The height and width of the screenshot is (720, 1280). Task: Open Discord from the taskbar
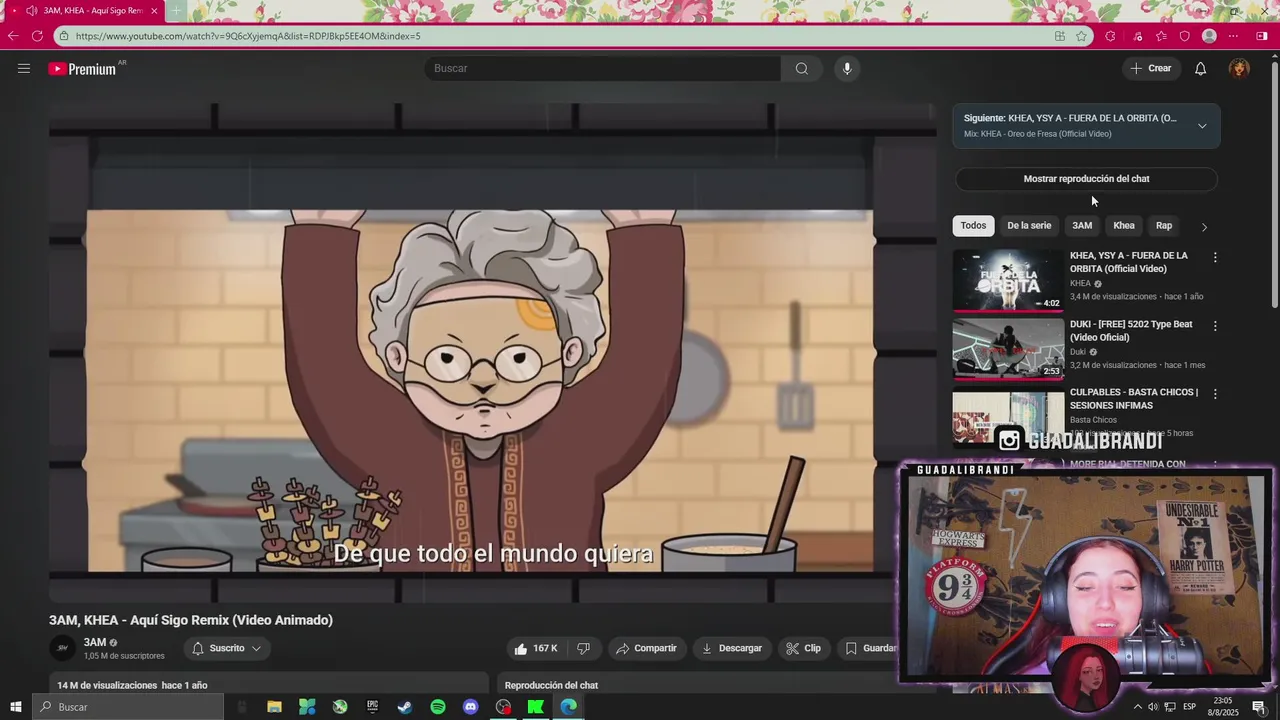point(471,707)
